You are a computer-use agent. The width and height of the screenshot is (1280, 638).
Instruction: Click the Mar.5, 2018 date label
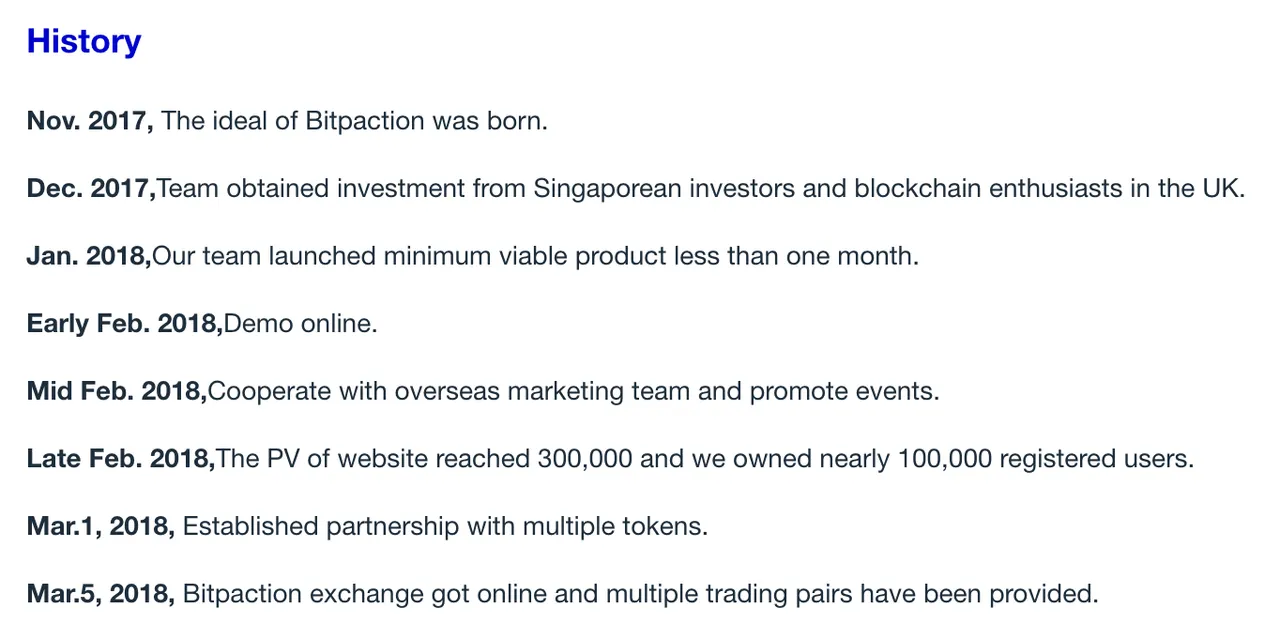pos(101,594)
